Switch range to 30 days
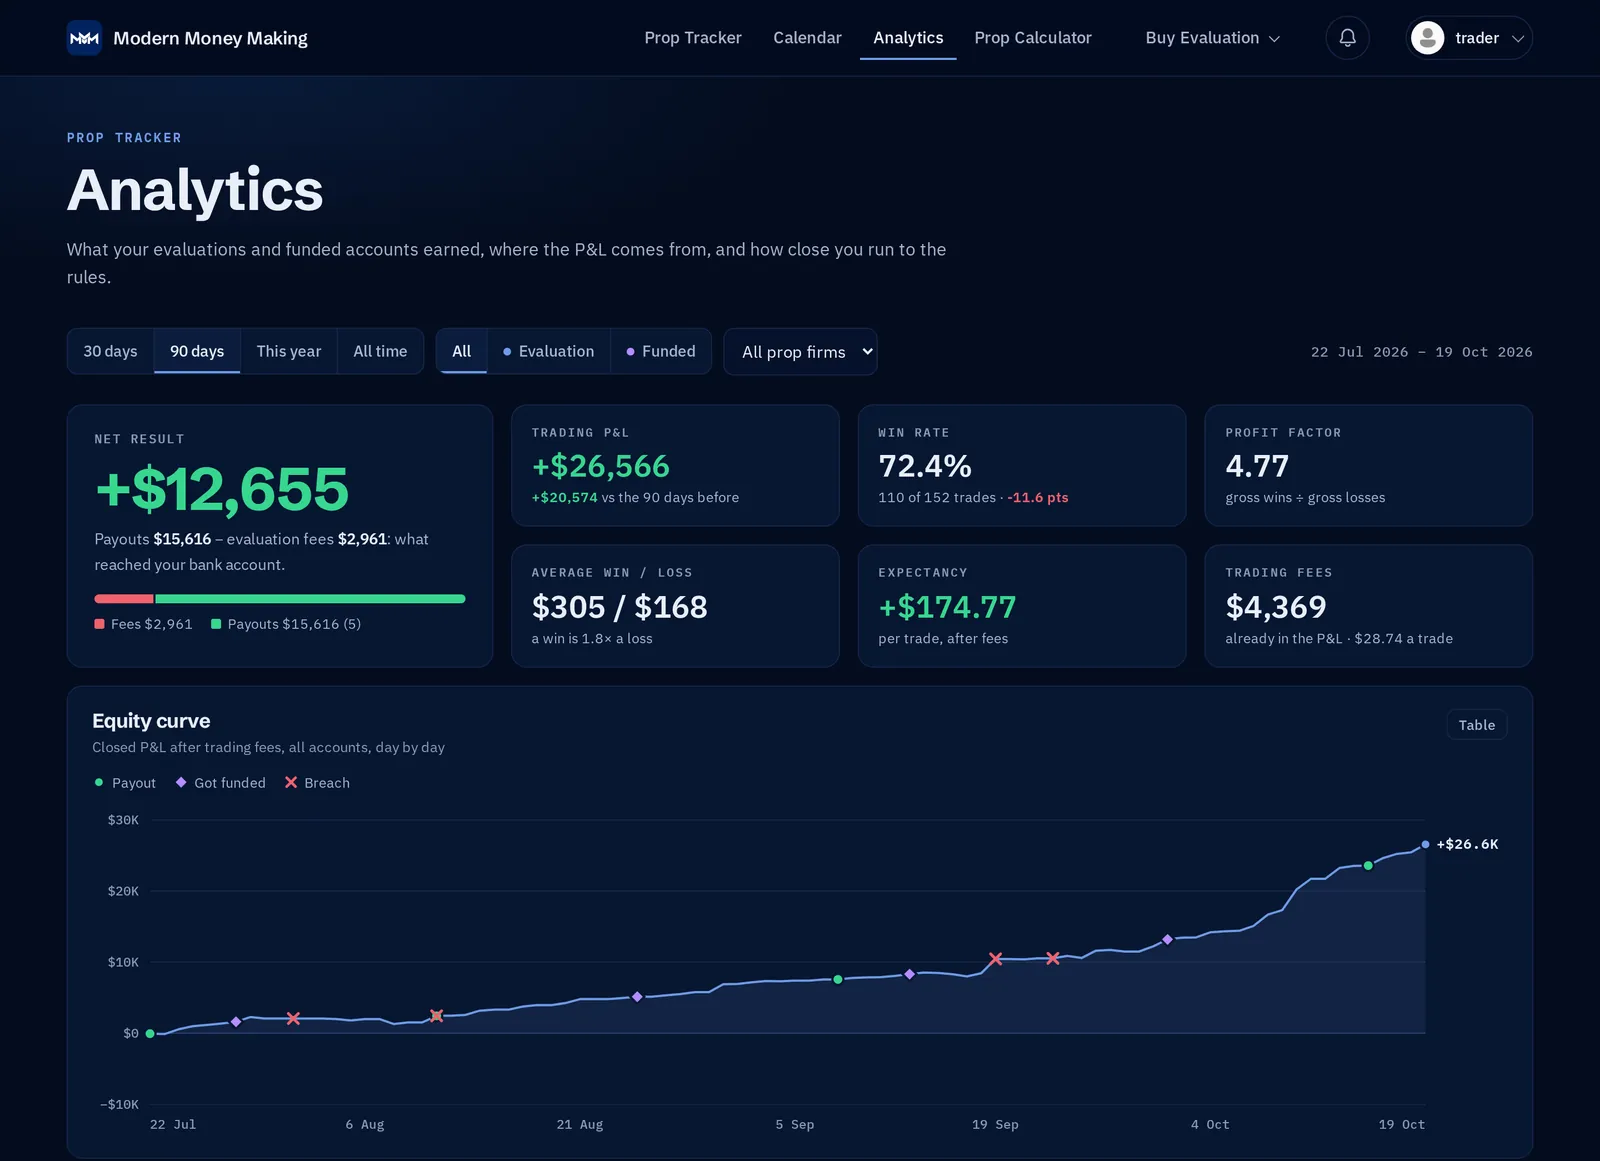 pos(110,351)
